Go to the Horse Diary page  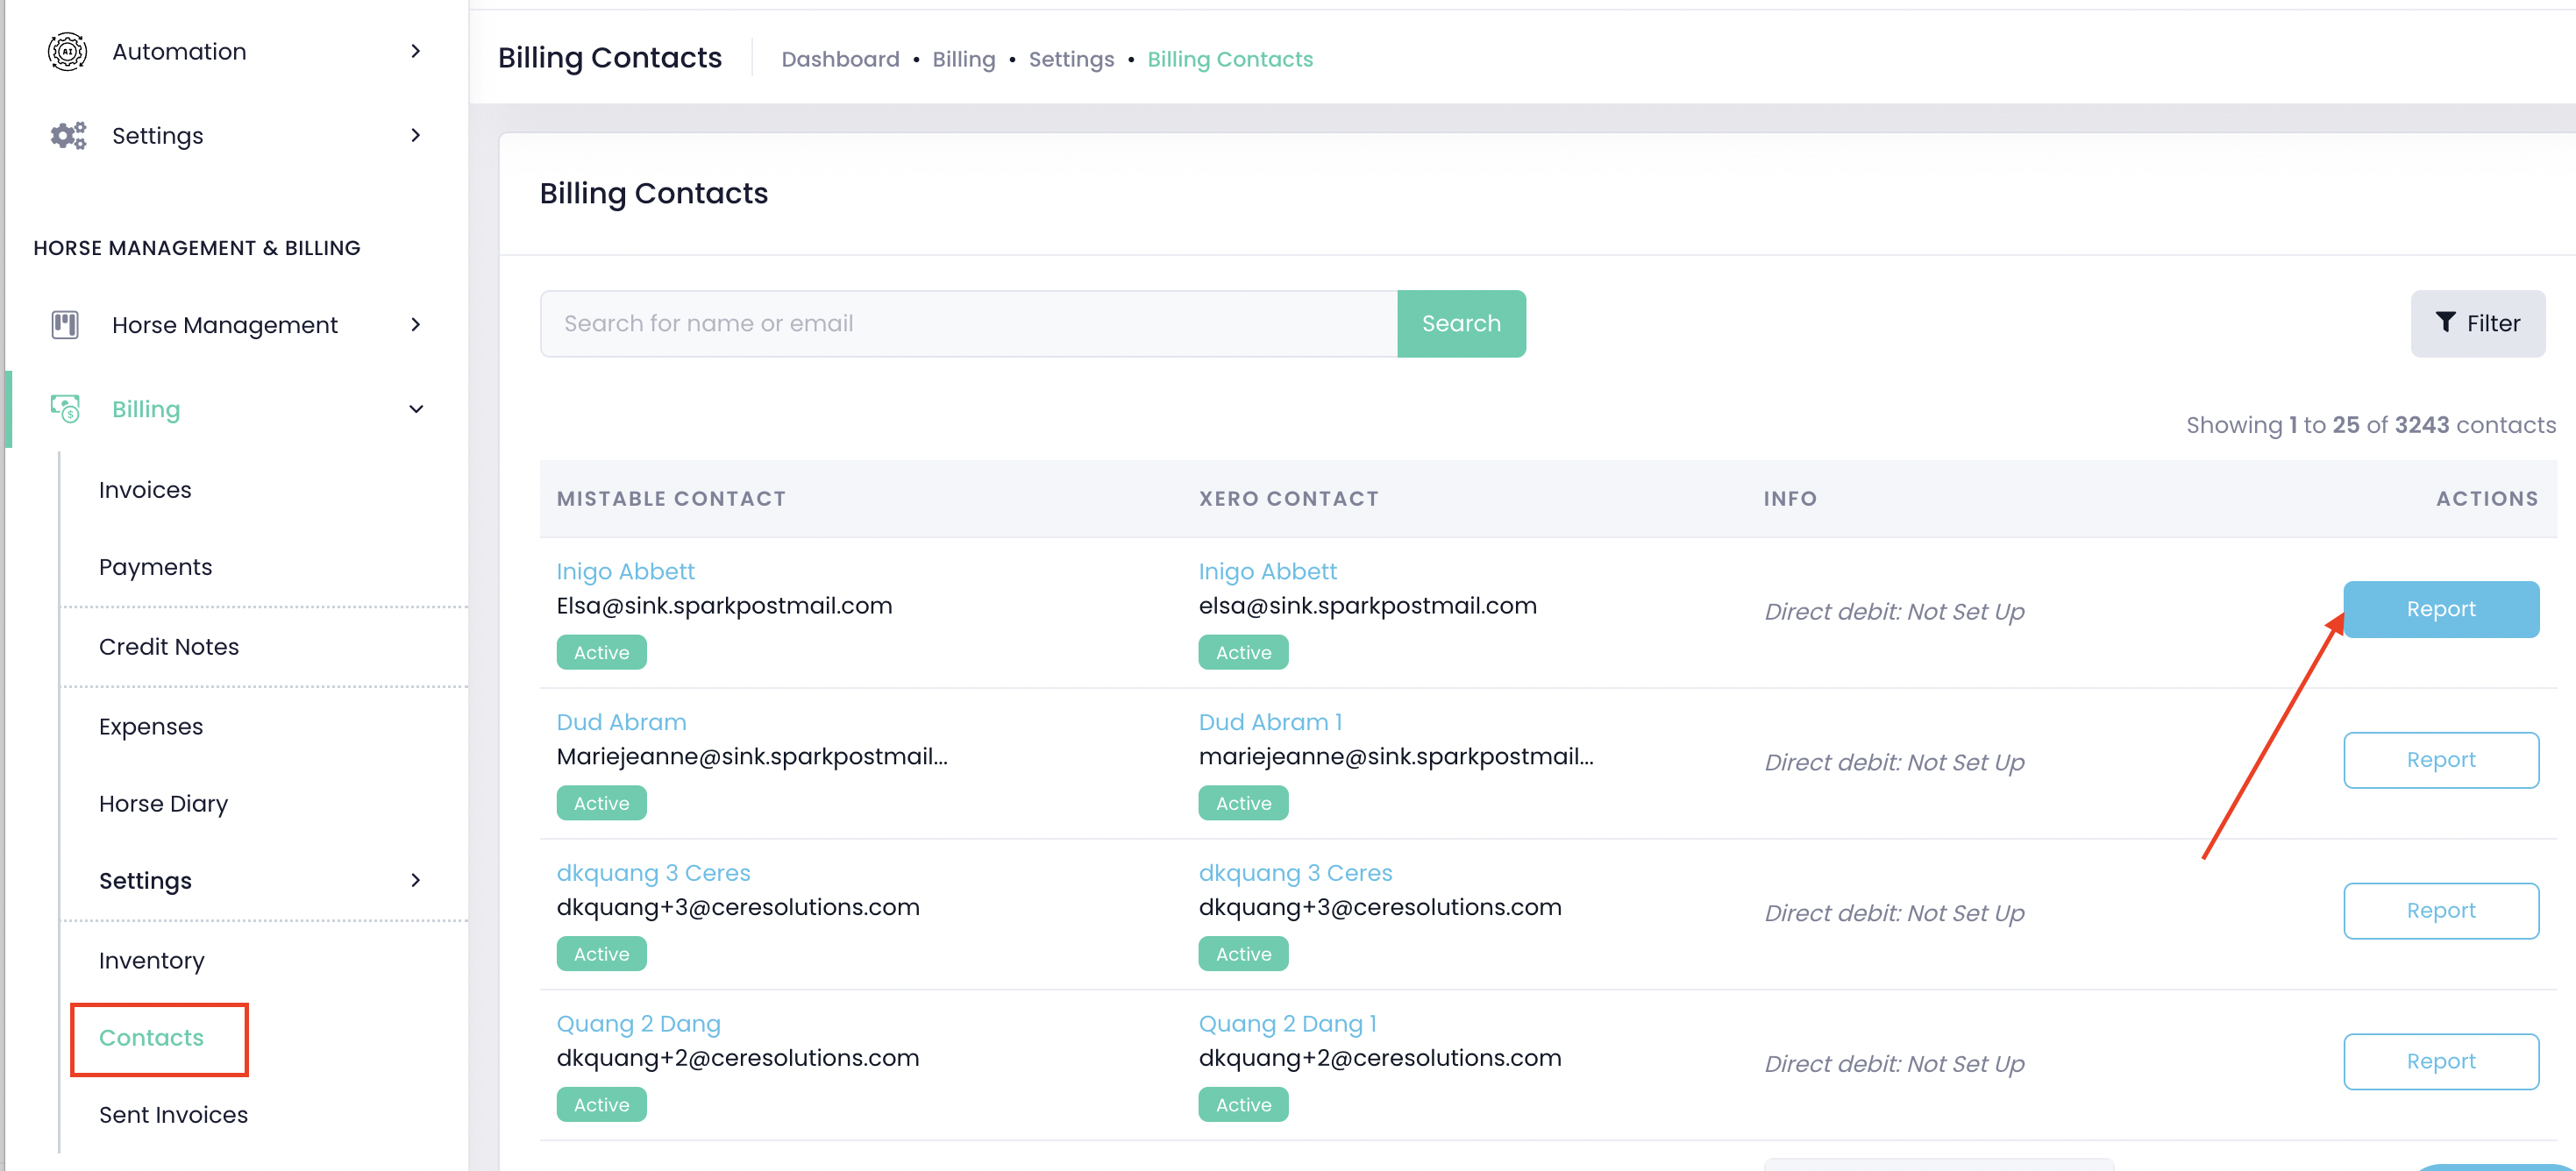[x=163, y=804]
